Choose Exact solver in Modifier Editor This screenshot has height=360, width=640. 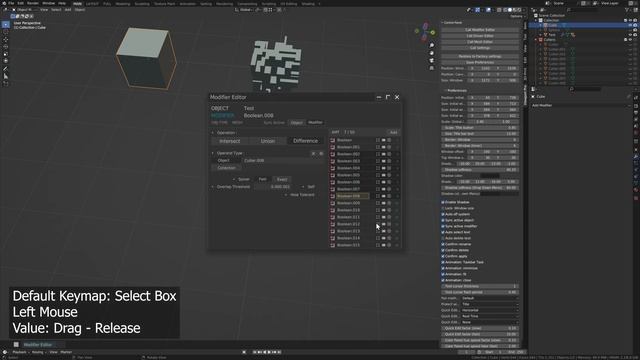282,179
